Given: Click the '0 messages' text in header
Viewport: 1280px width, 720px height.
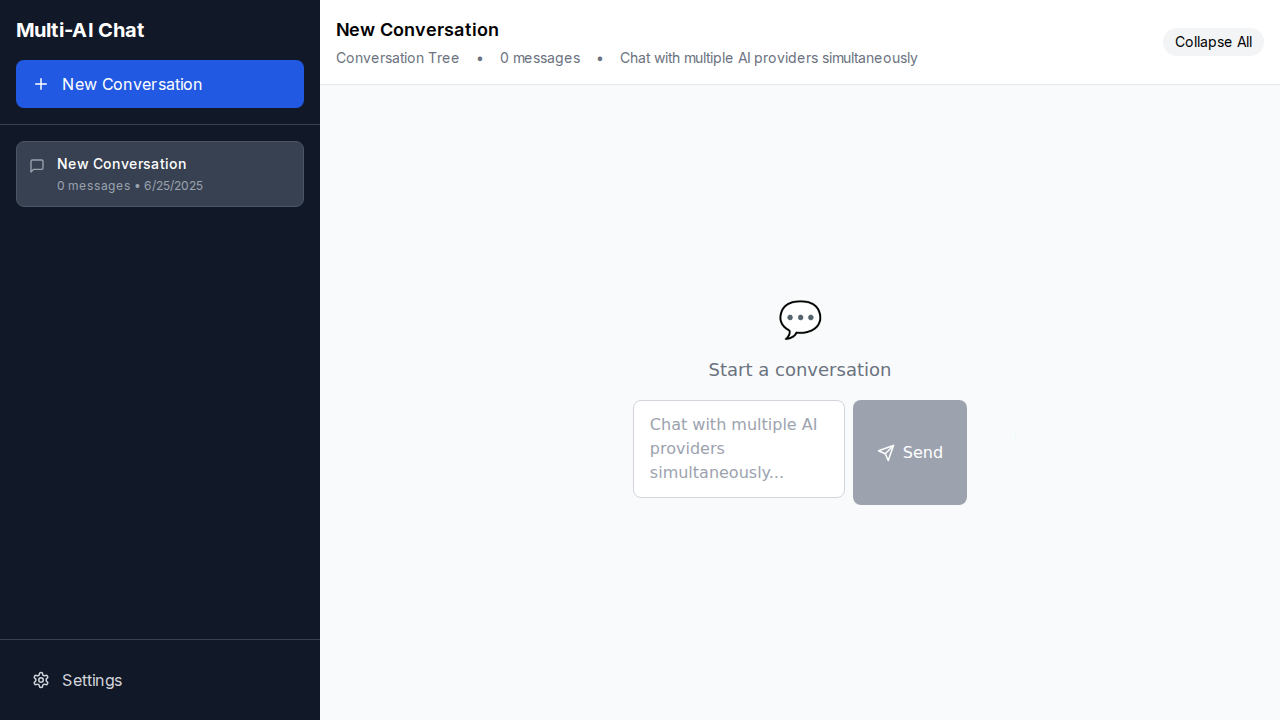Looking at the screenshot, I should coord(540,58).
